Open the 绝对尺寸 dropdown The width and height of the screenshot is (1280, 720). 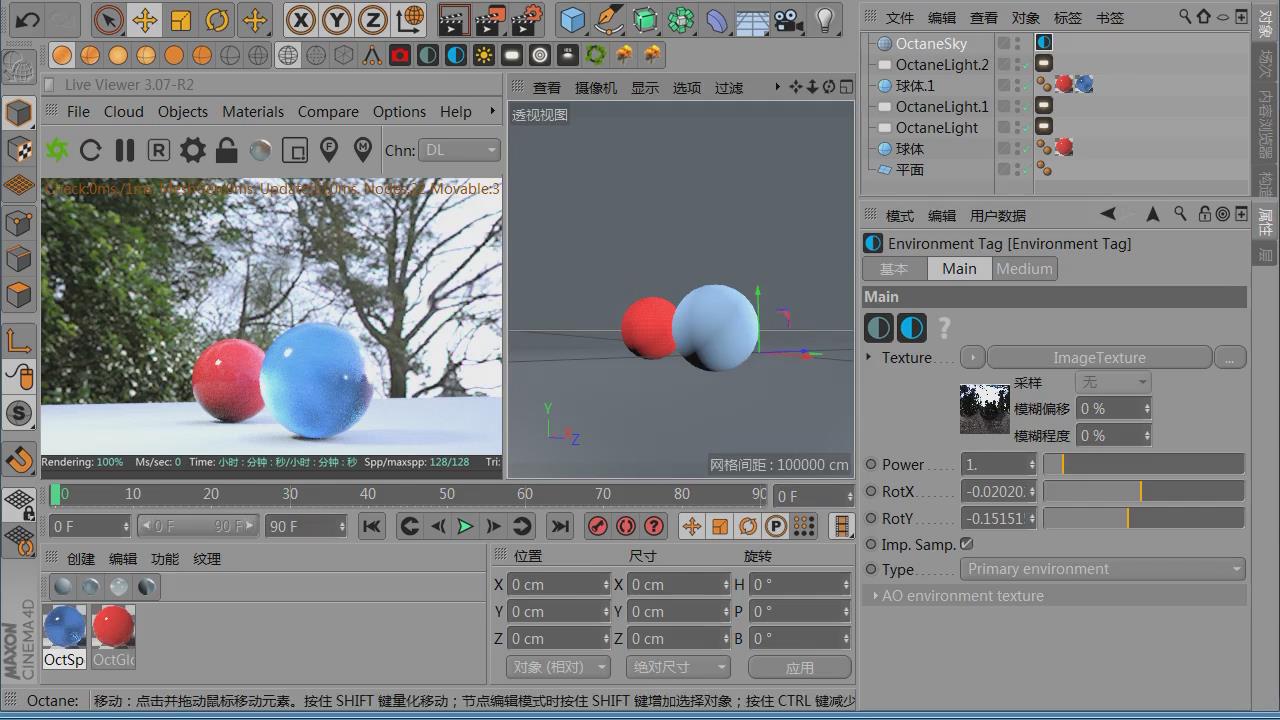[x=679, y=666]
